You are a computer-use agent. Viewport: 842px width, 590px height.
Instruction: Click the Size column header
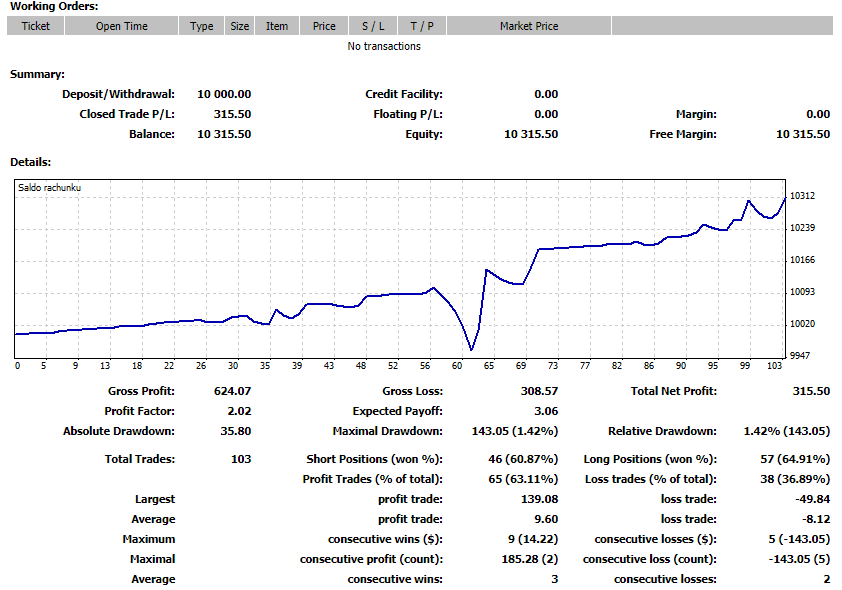click(x=240, y=26)
